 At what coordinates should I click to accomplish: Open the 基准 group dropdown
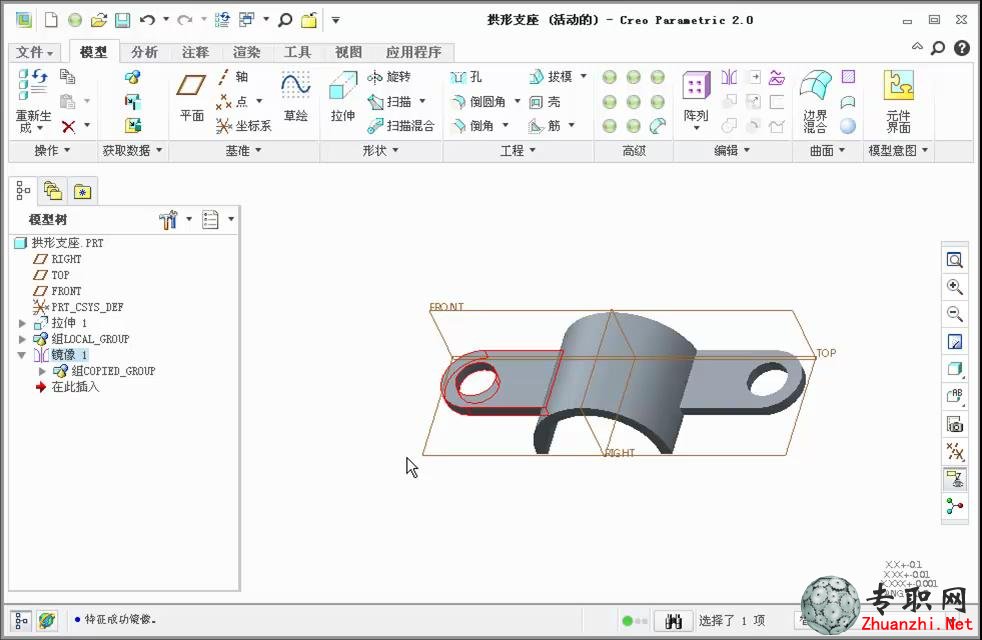click(244, 151)
